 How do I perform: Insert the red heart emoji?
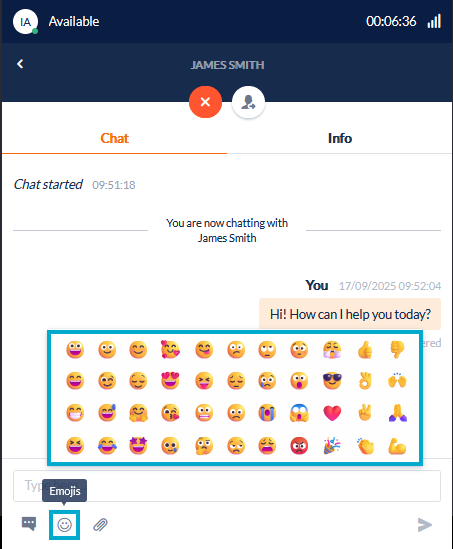click(332, 413)
